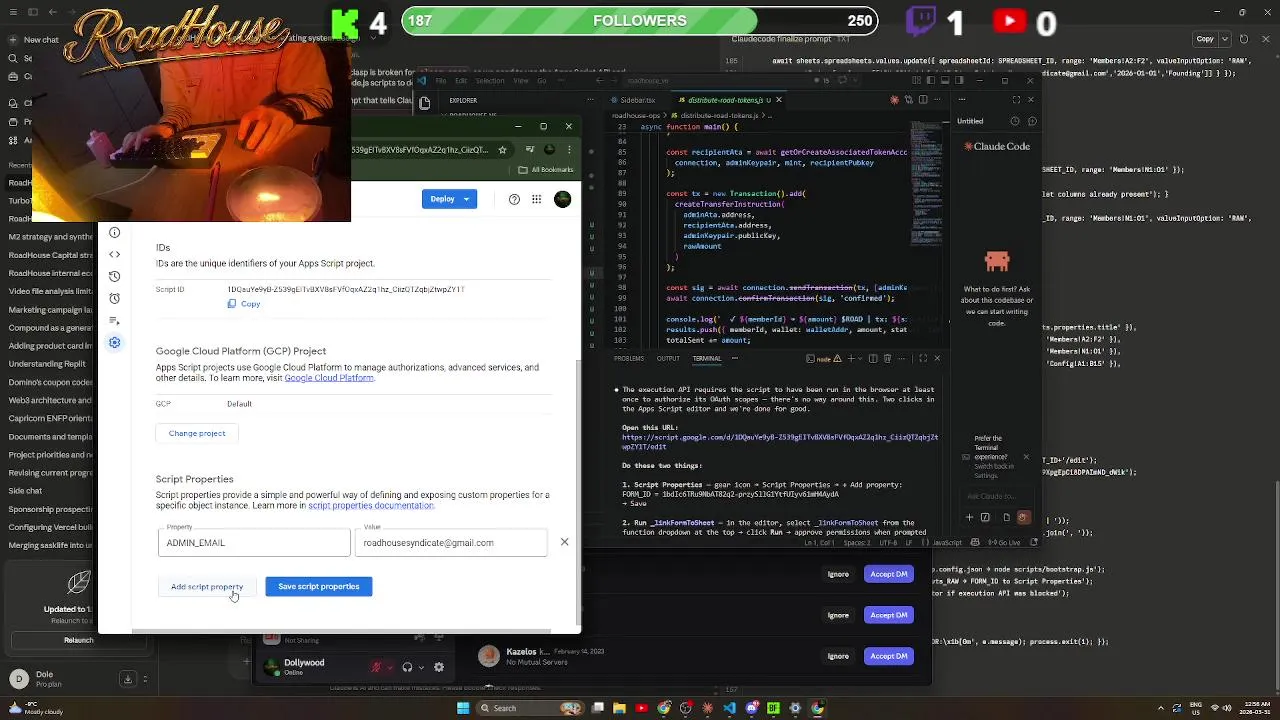Bookmark the page with browser star icon

(502, 150)
